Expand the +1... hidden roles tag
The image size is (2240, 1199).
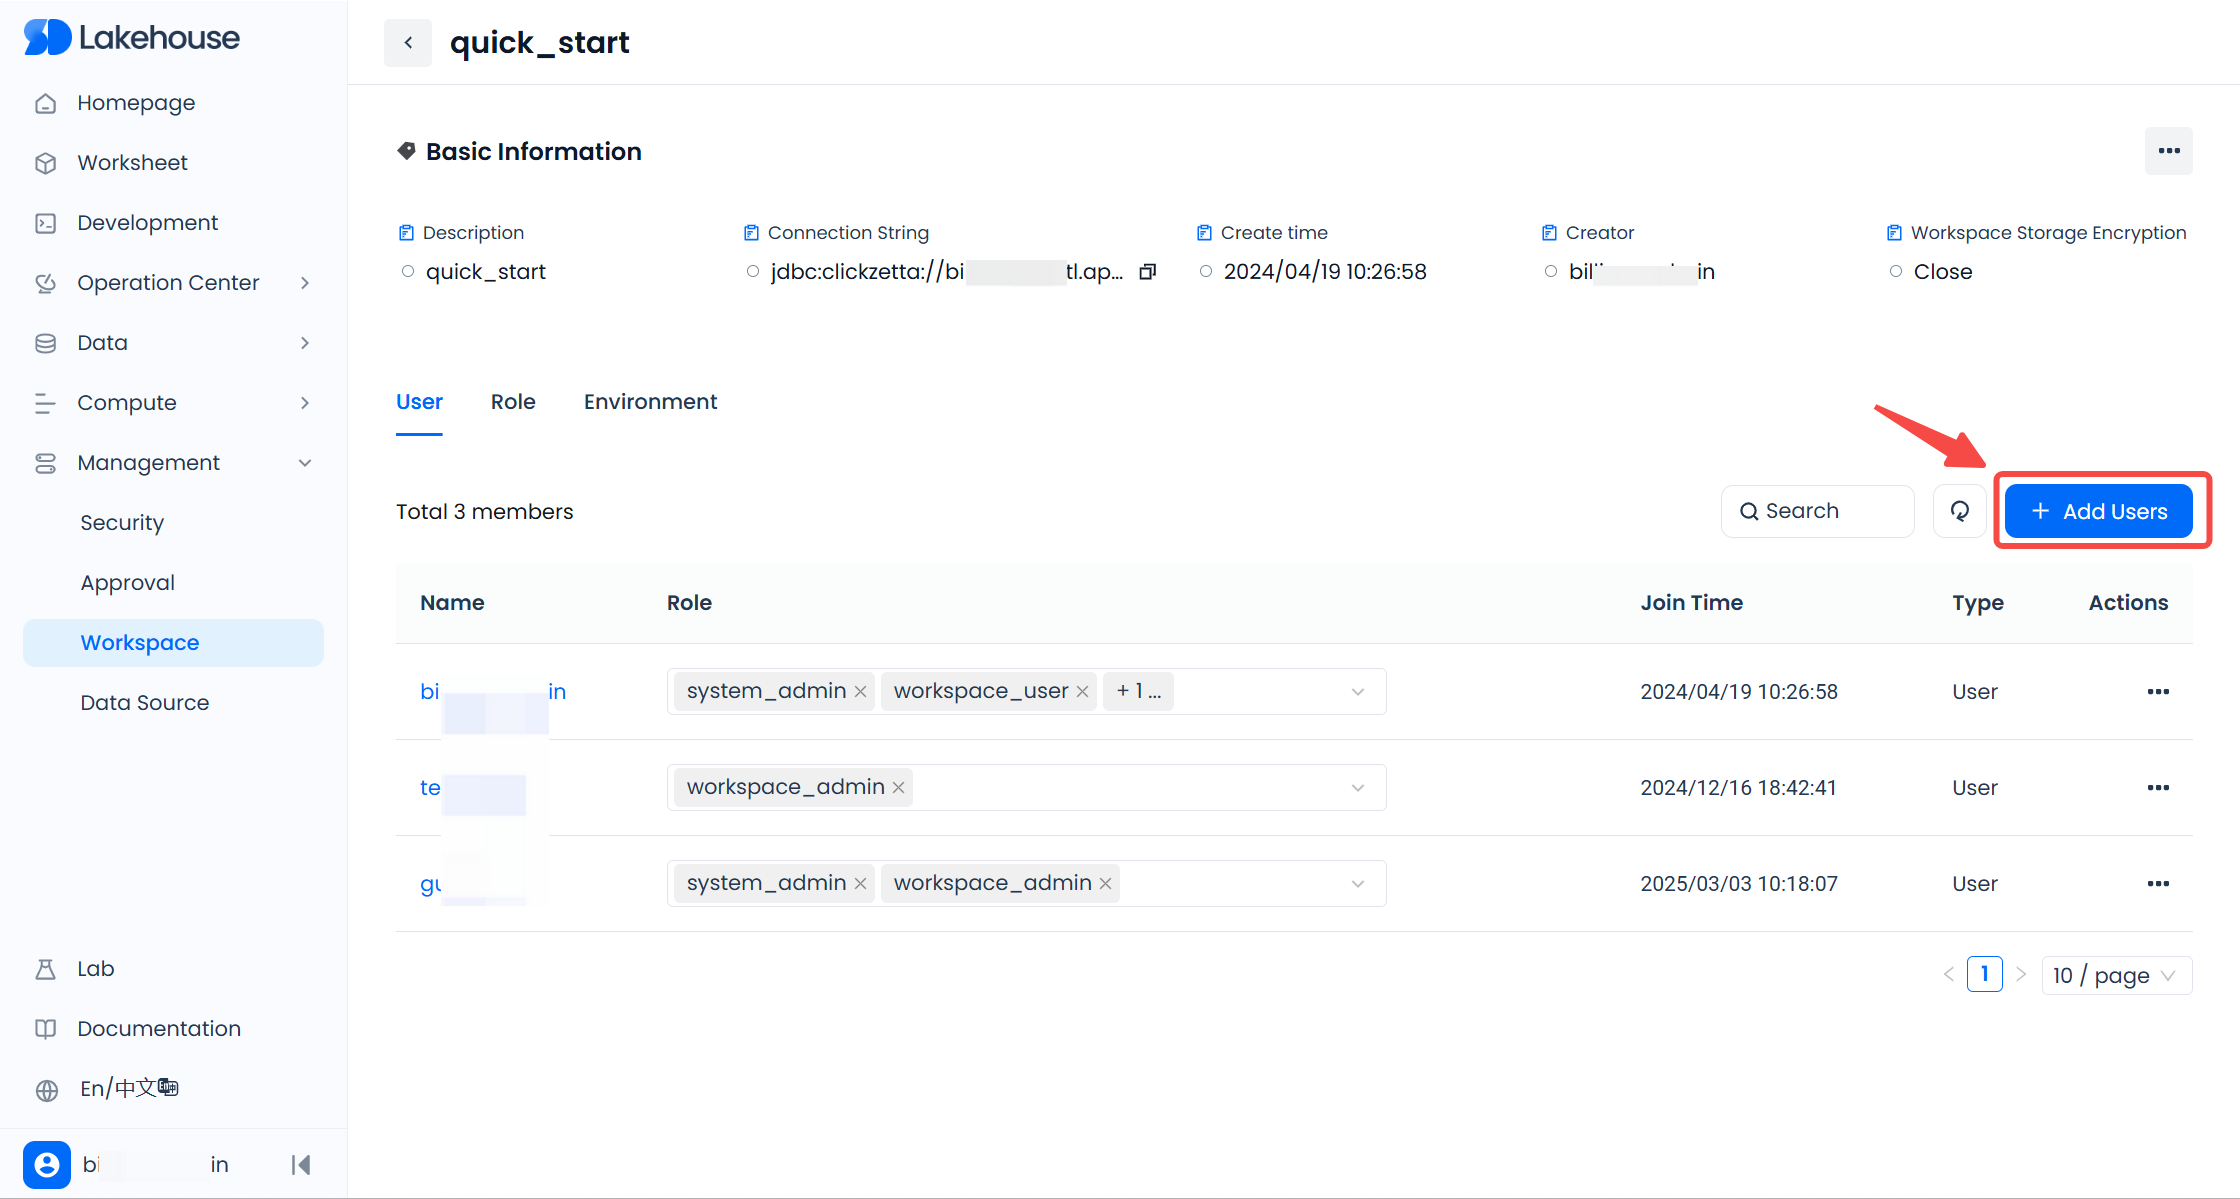(1138, 692)
